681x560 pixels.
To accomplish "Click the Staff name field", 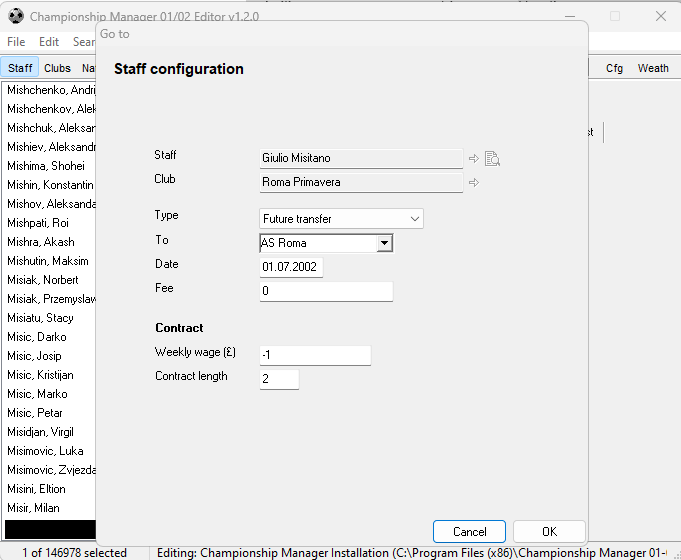I will pos(361,159).
